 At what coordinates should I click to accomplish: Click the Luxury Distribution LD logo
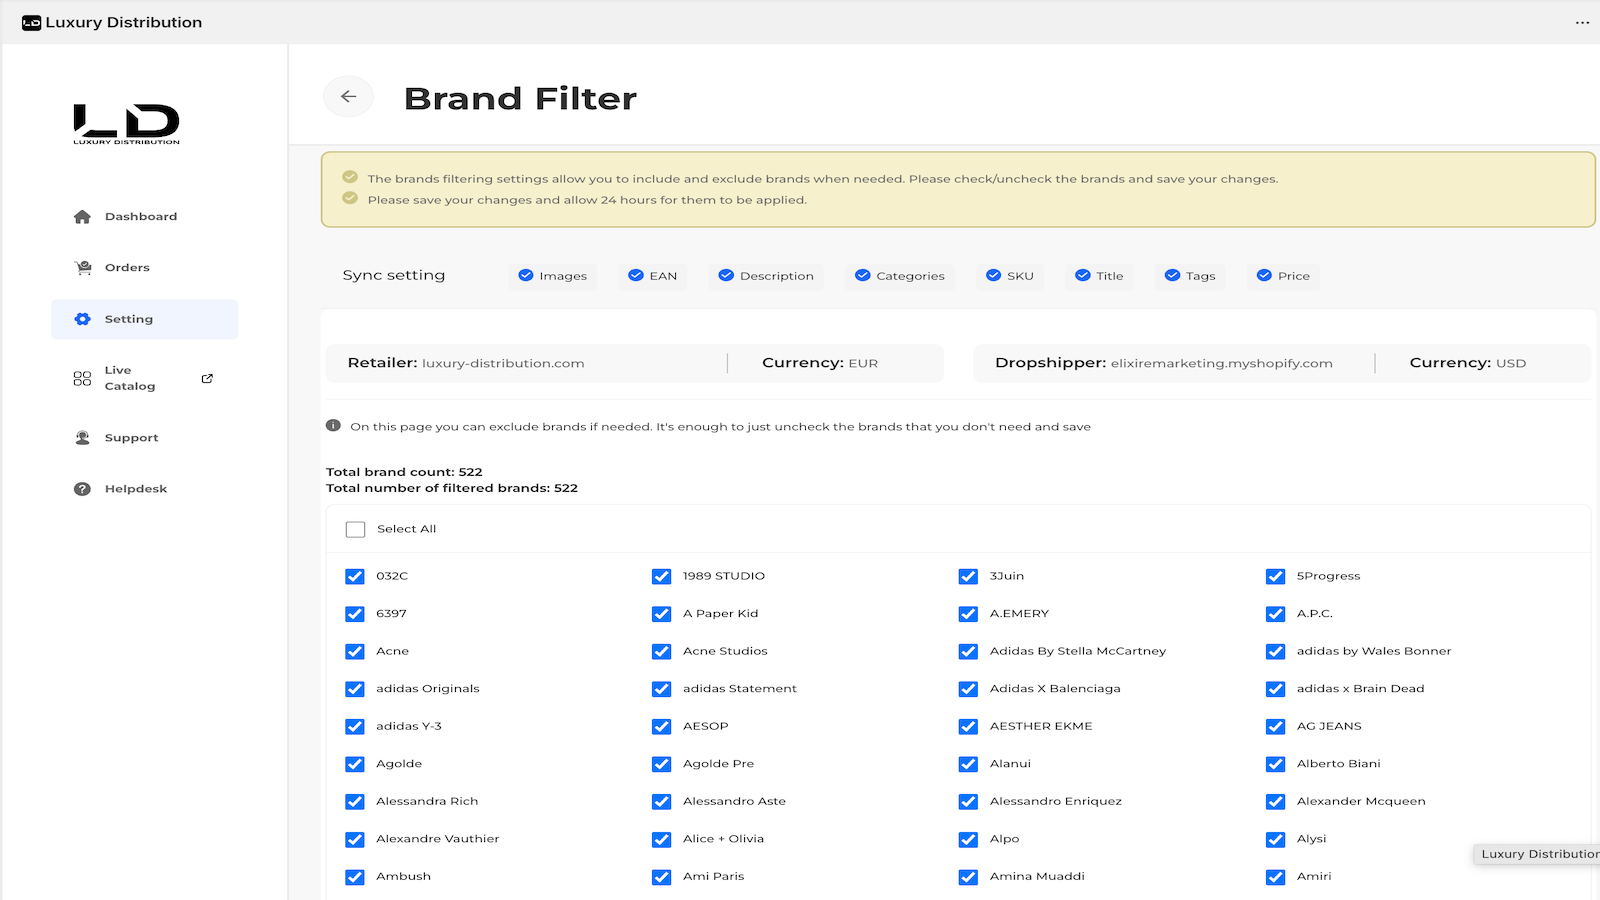[126, 124]
